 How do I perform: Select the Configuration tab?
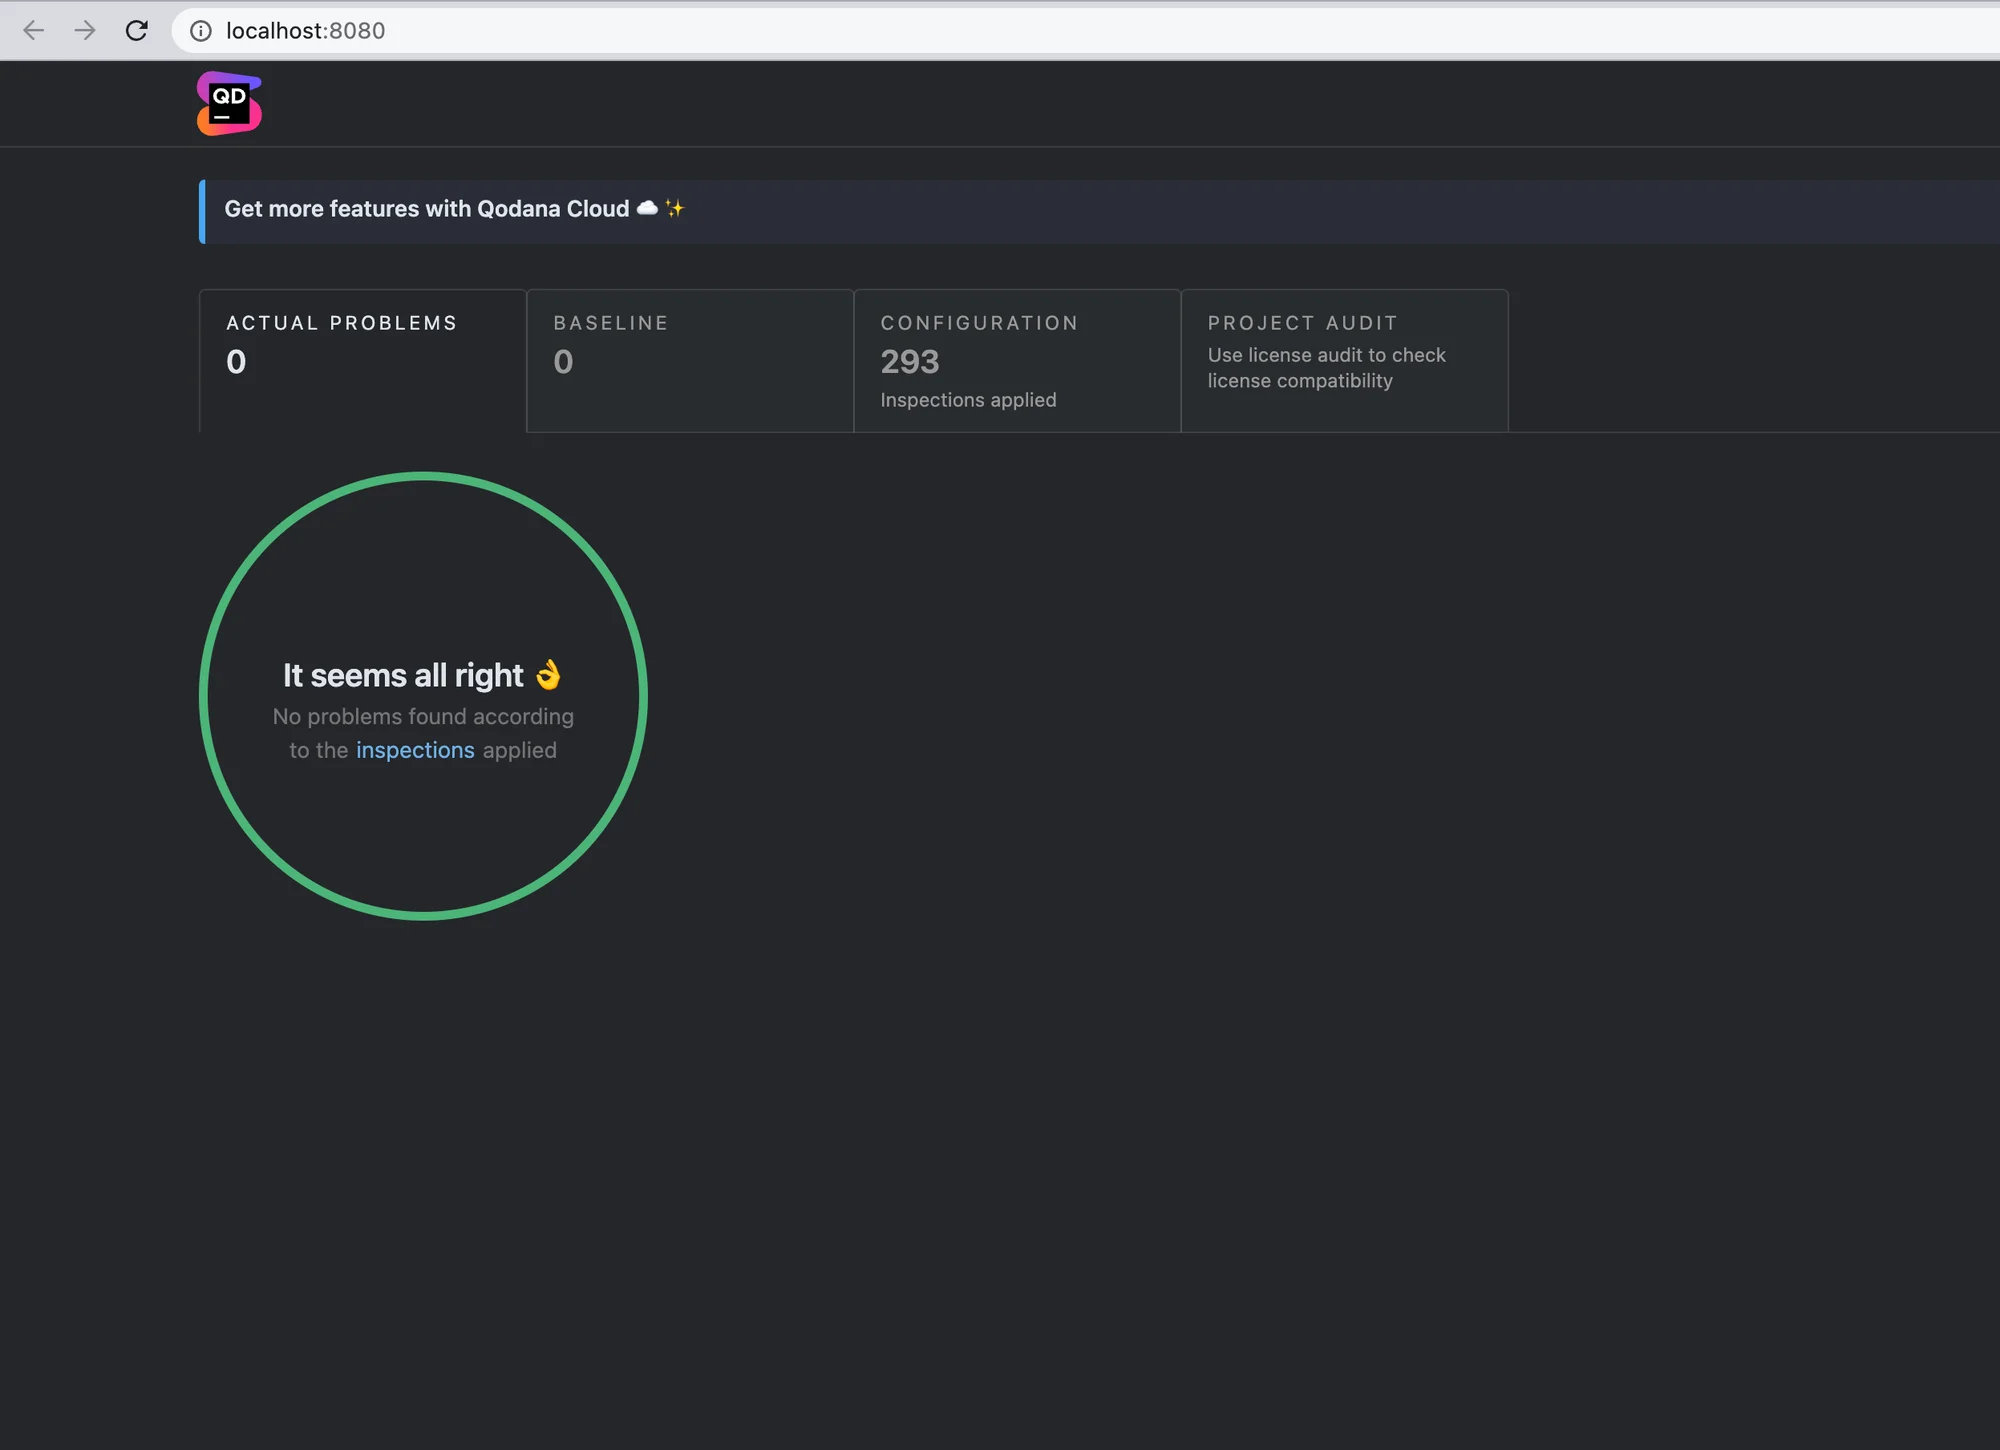tap(1016, 360)
